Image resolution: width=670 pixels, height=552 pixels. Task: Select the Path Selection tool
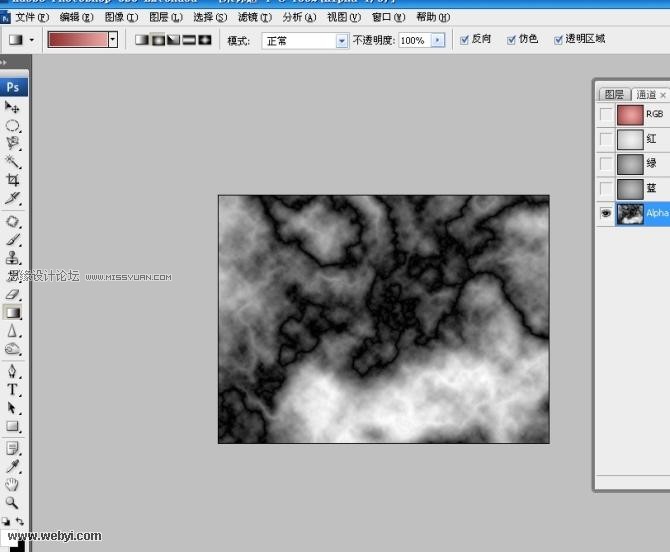[x=12, y=408]
